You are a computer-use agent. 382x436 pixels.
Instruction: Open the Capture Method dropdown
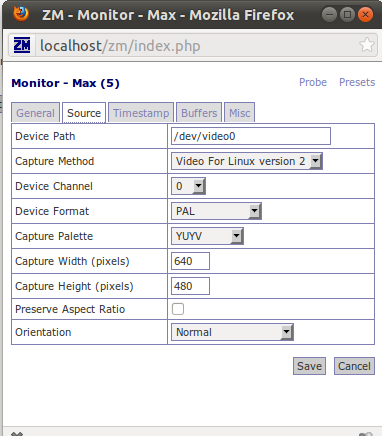pyautogui.click(x=247, y=161)
